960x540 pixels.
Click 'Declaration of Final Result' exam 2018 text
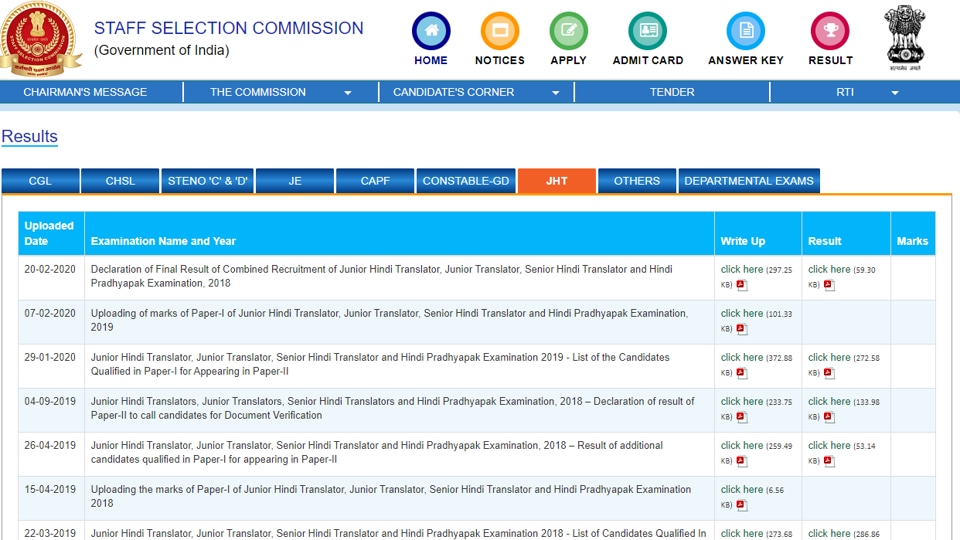381,276
